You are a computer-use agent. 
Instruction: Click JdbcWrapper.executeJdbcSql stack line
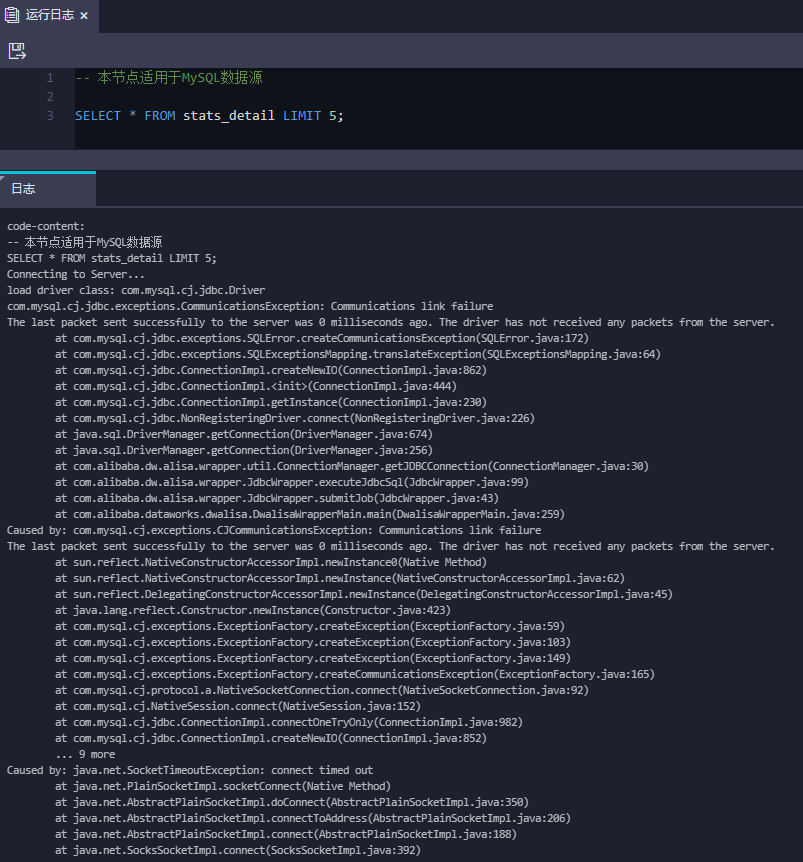pos(292,482)
